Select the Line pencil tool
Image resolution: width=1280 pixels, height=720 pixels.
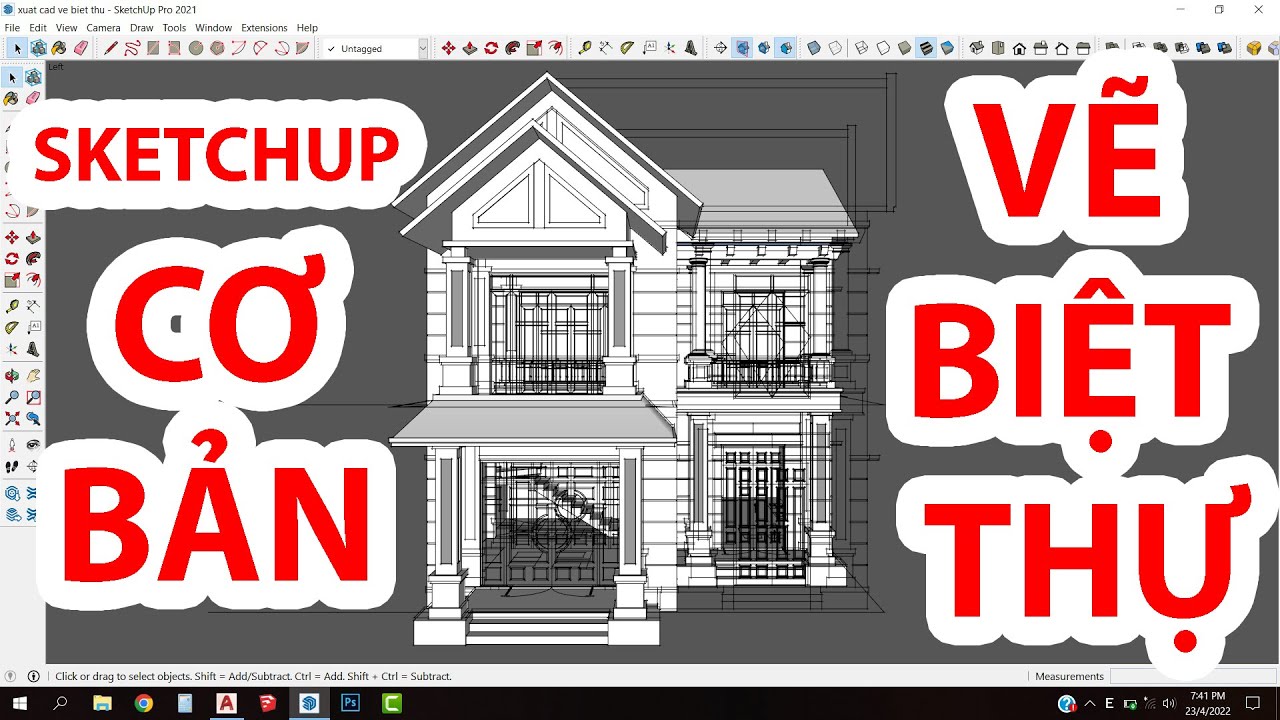click(110, 48)
